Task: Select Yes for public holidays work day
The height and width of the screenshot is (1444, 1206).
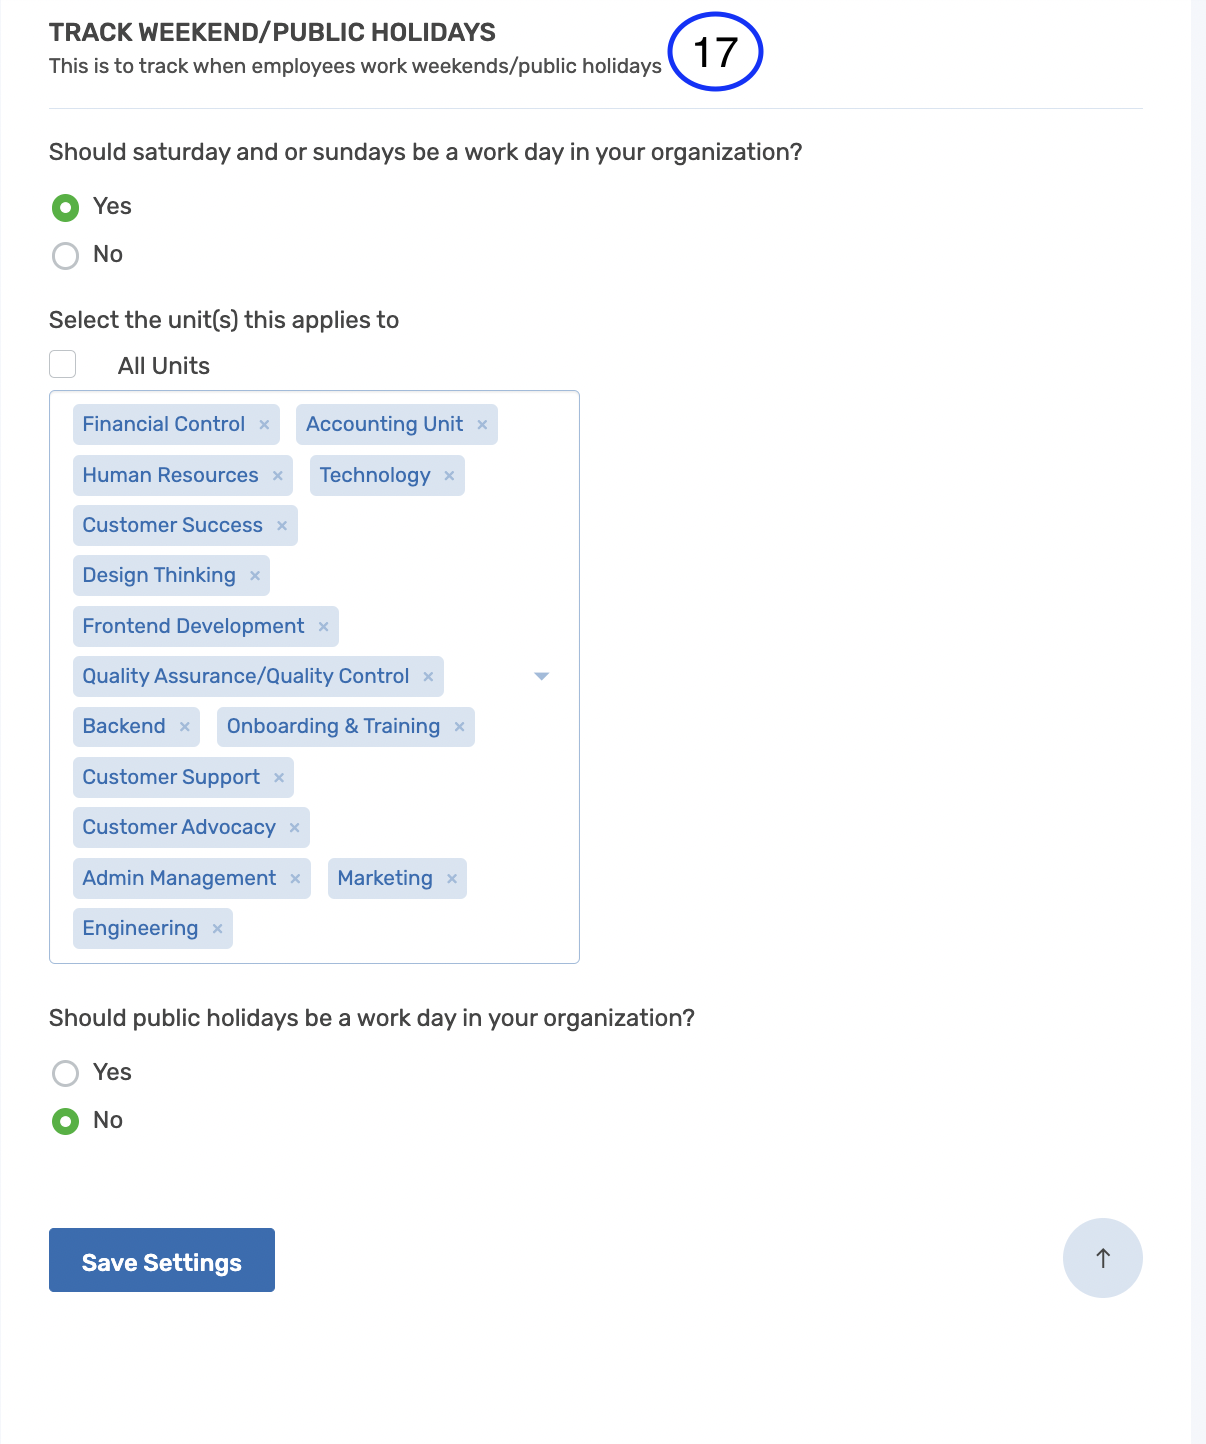Action: (x=65, y=1073)
